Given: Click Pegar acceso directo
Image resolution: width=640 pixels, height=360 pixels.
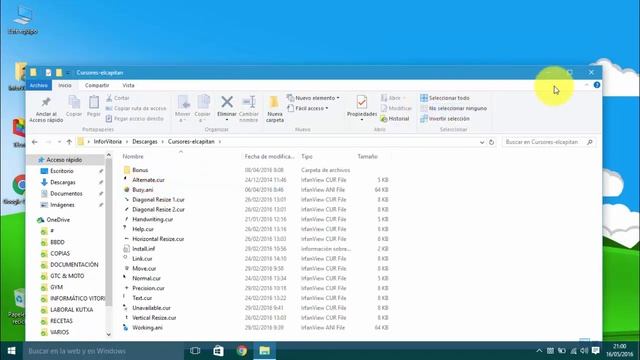Looking at the screenshot, I should pos(135,118).
